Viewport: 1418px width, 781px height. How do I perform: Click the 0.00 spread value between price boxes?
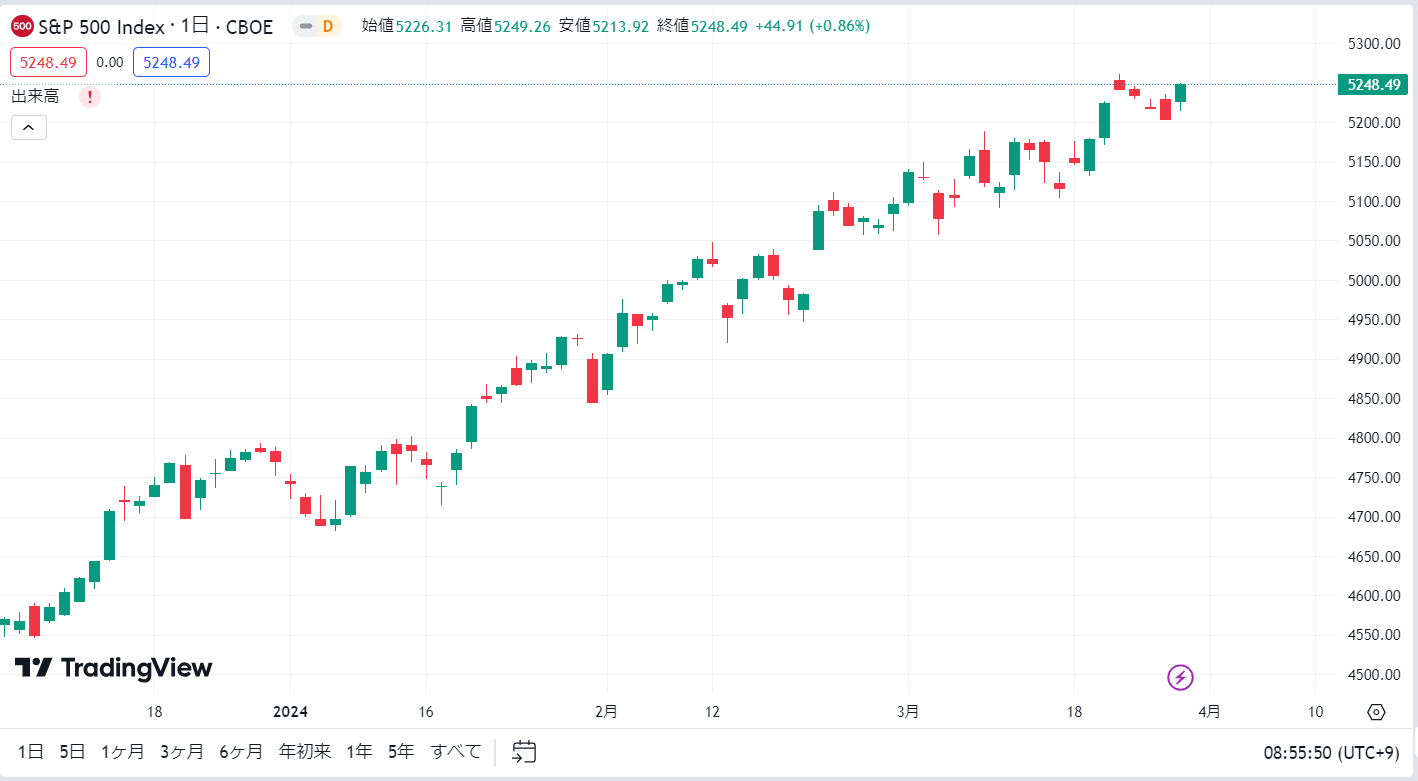tap(110, 62)
